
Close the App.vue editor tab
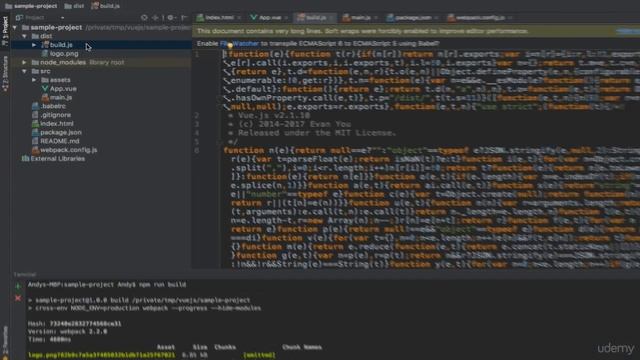click(286, 18)
